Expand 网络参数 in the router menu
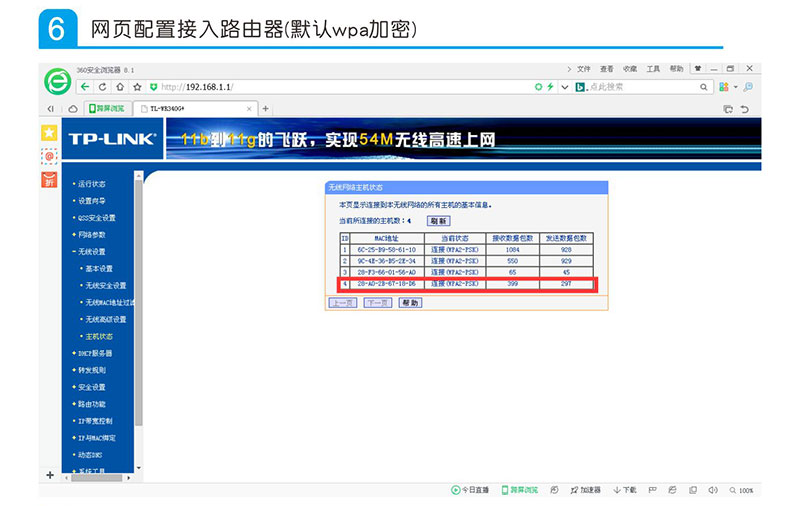800x506 pixels. point(92,235)
